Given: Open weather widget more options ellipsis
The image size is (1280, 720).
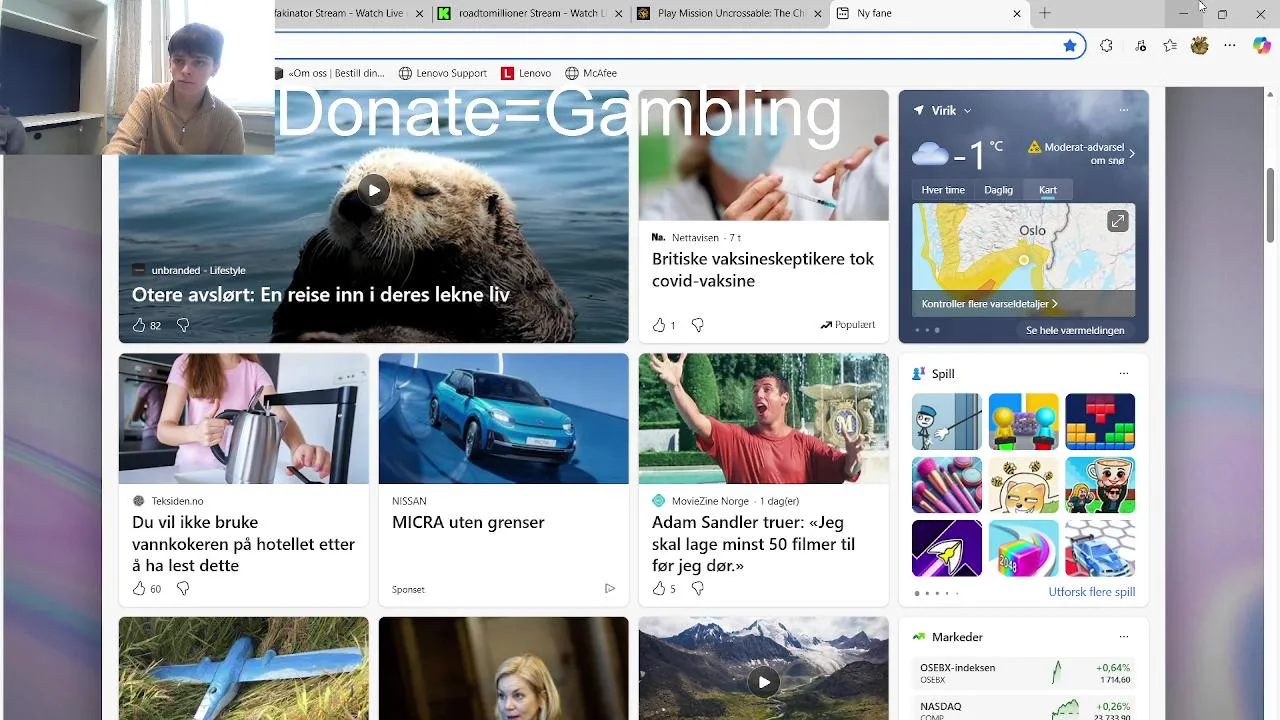Looking at the screenshot, I should click(x=1124, y=110).
